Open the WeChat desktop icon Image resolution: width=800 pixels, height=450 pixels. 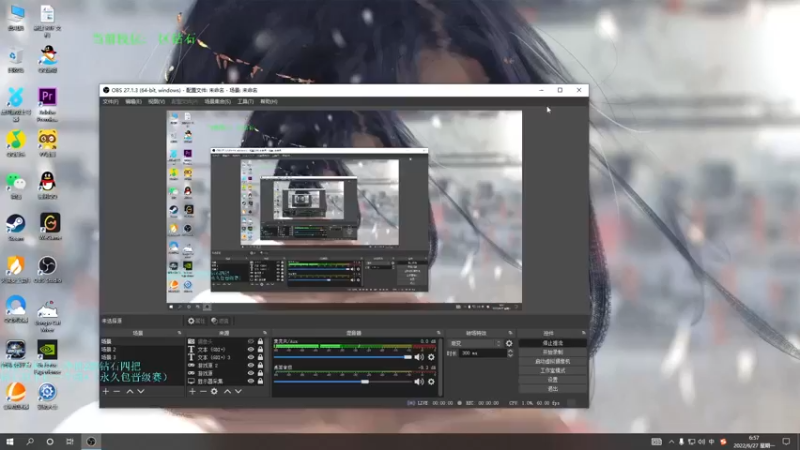(16, 186)
